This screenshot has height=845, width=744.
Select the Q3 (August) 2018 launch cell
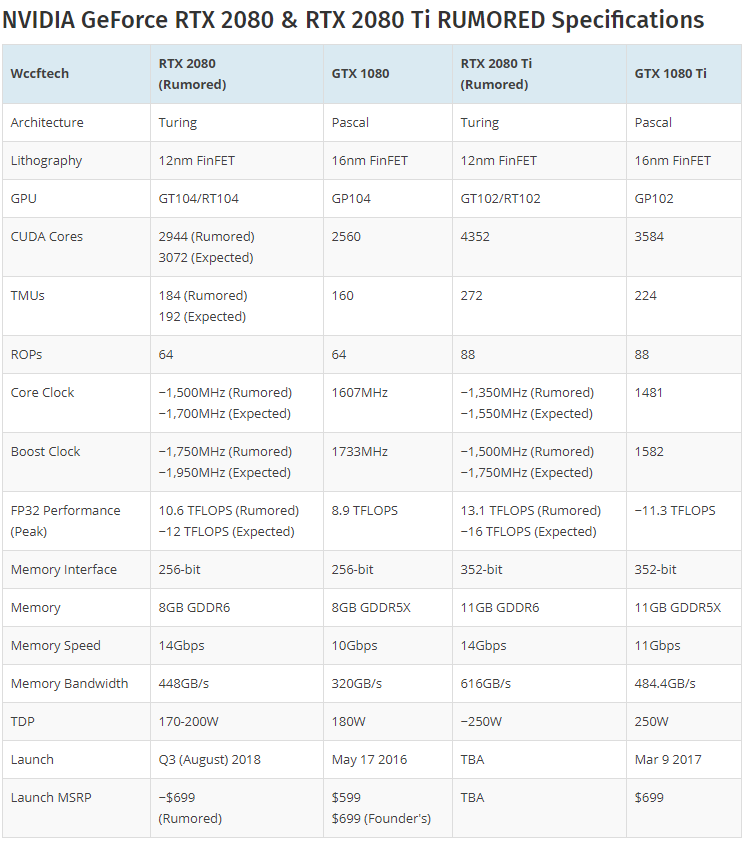(x=237, y=760)
